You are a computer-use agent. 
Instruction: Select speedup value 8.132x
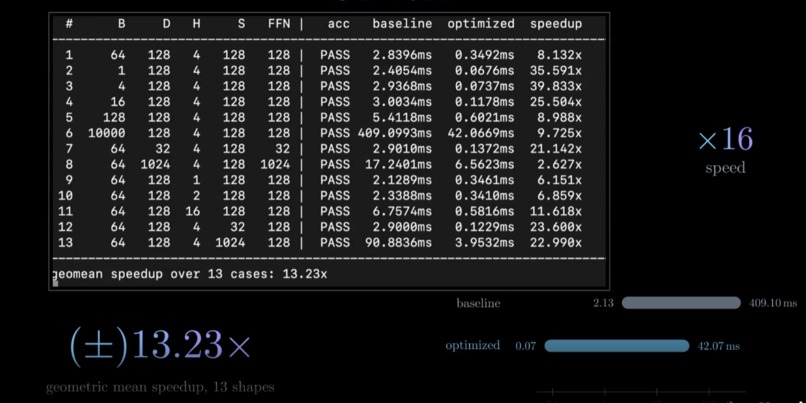560,55
